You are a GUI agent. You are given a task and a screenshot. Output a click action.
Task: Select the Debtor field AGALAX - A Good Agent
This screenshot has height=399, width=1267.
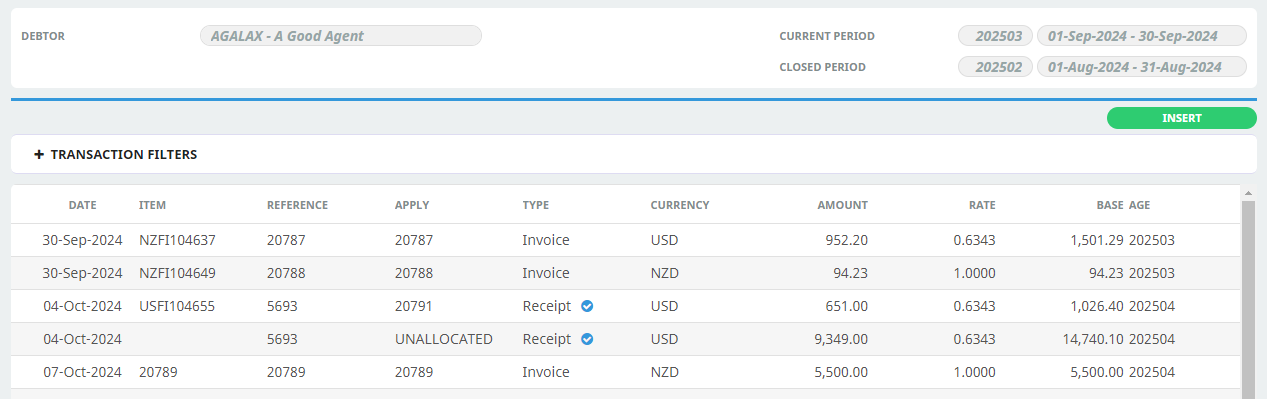click(341, 36)
